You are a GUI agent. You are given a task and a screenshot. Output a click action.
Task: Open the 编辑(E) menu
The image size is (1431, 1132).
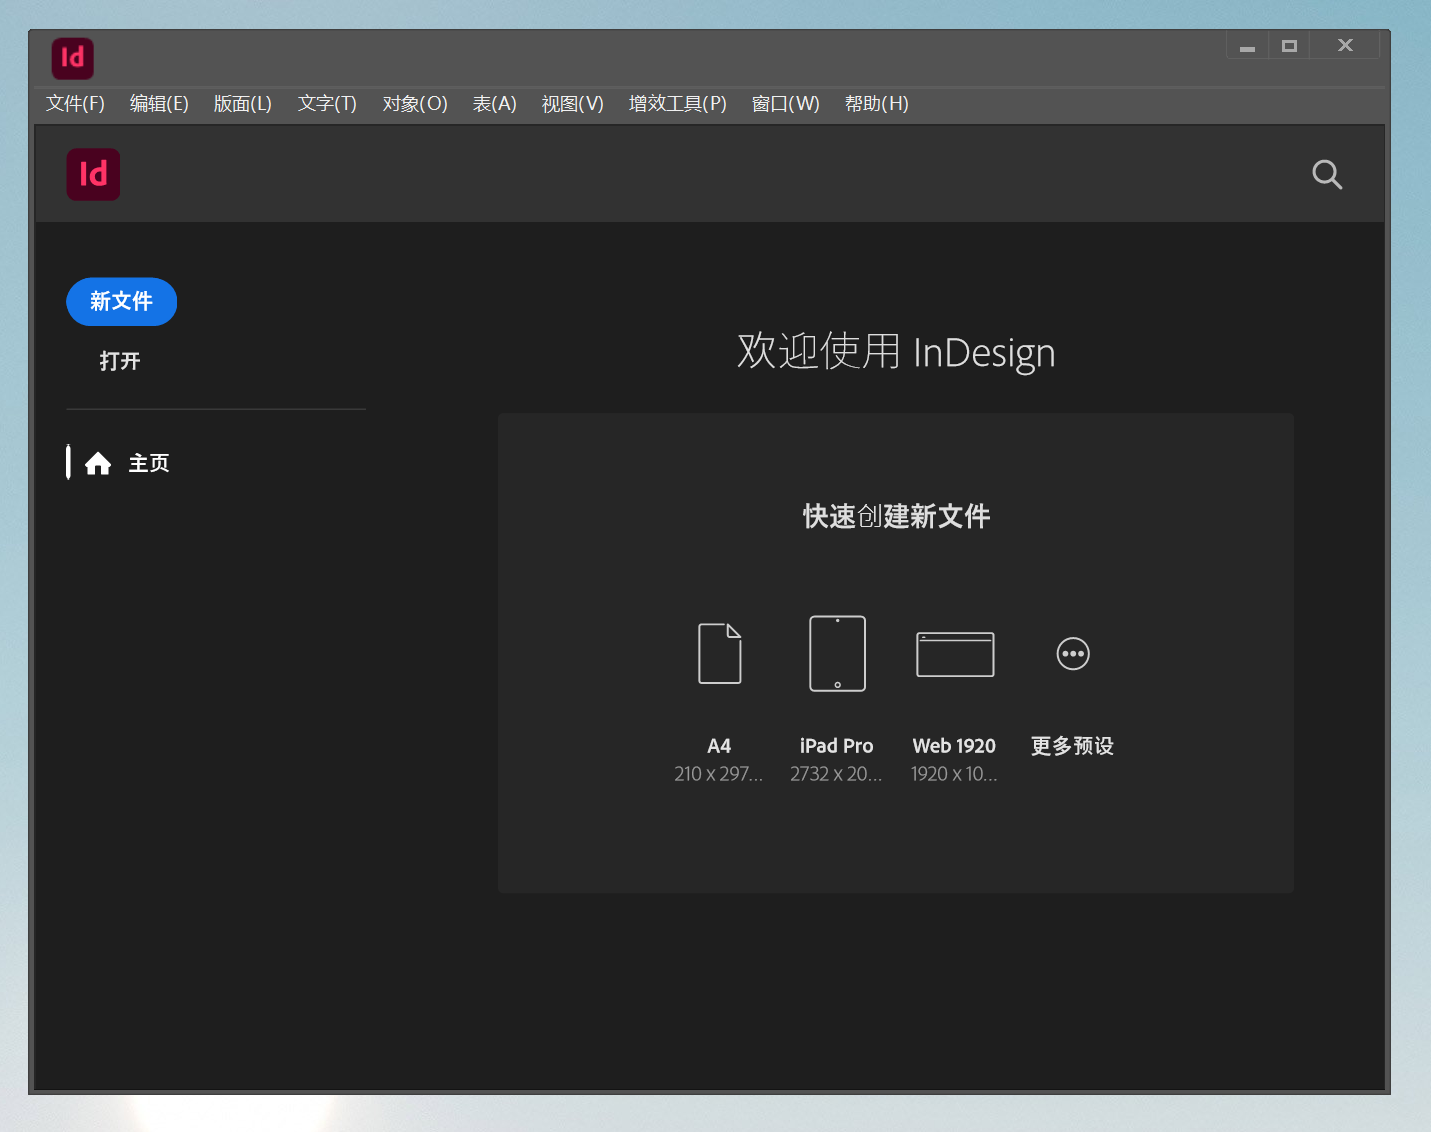(x=159, y=104)
